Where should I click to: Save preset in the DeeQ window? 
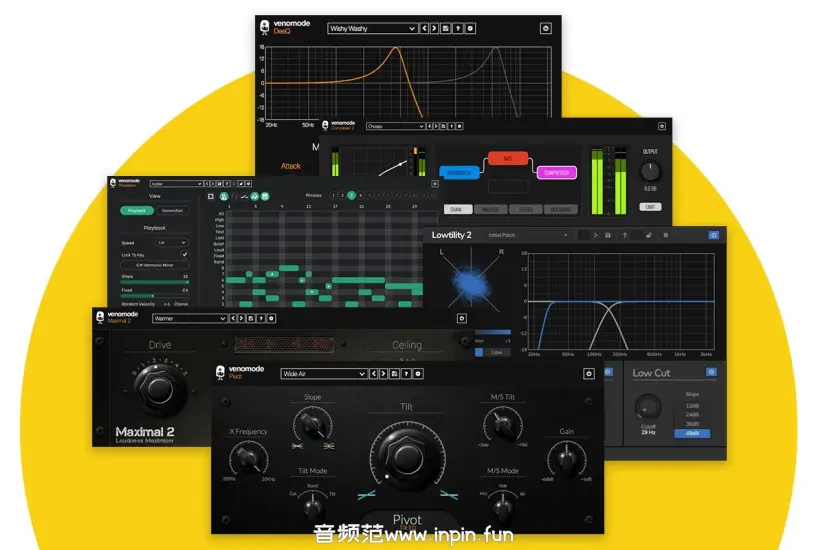(446, 28)
